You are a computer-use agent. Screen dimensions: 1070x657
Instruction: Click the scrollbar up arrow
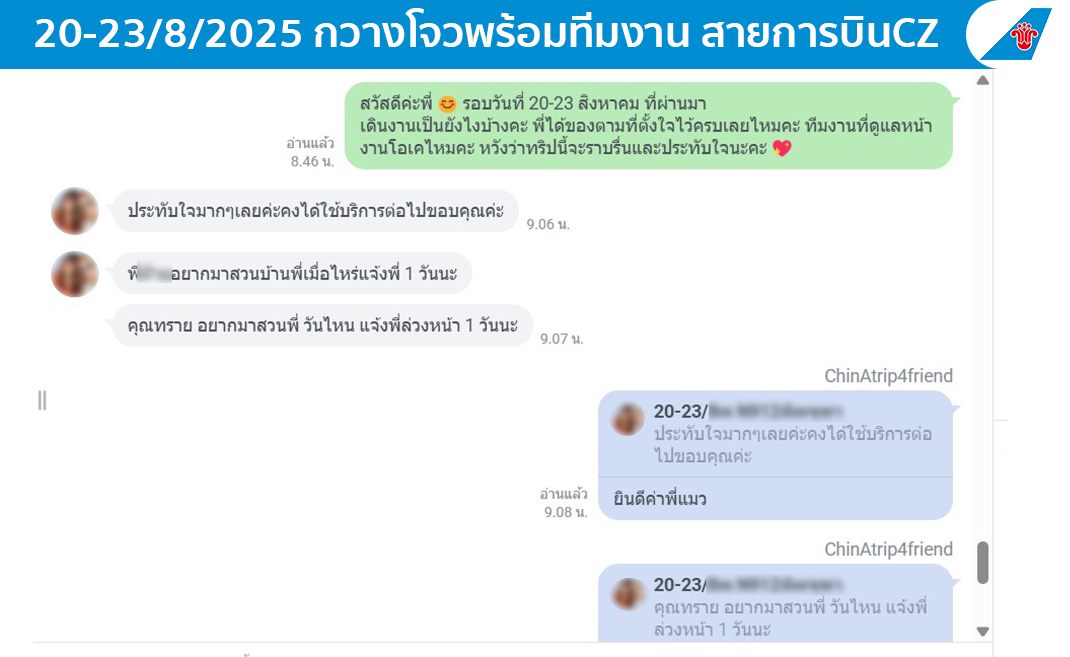point(983,81)
